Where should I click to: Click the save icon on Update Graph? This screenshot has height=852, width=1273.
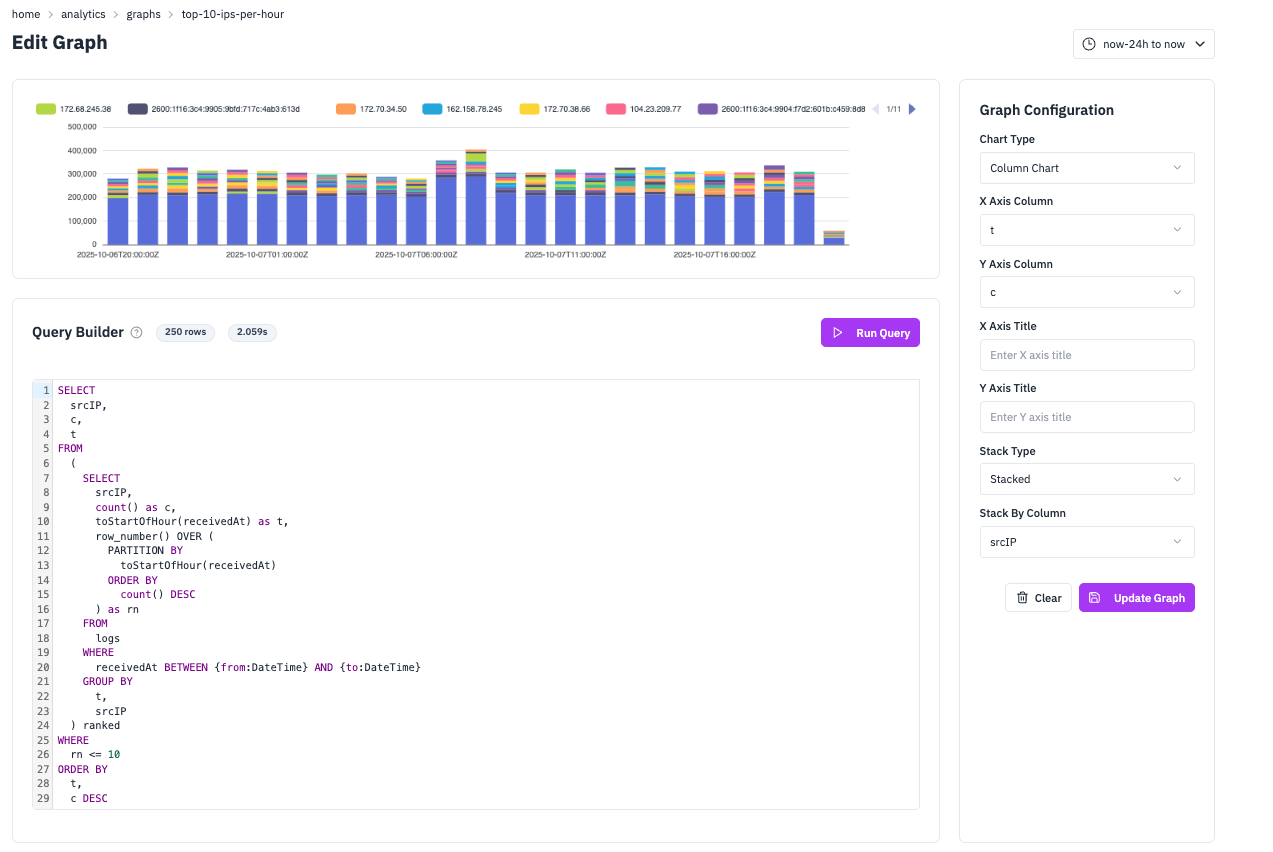tap(1095, 598)
